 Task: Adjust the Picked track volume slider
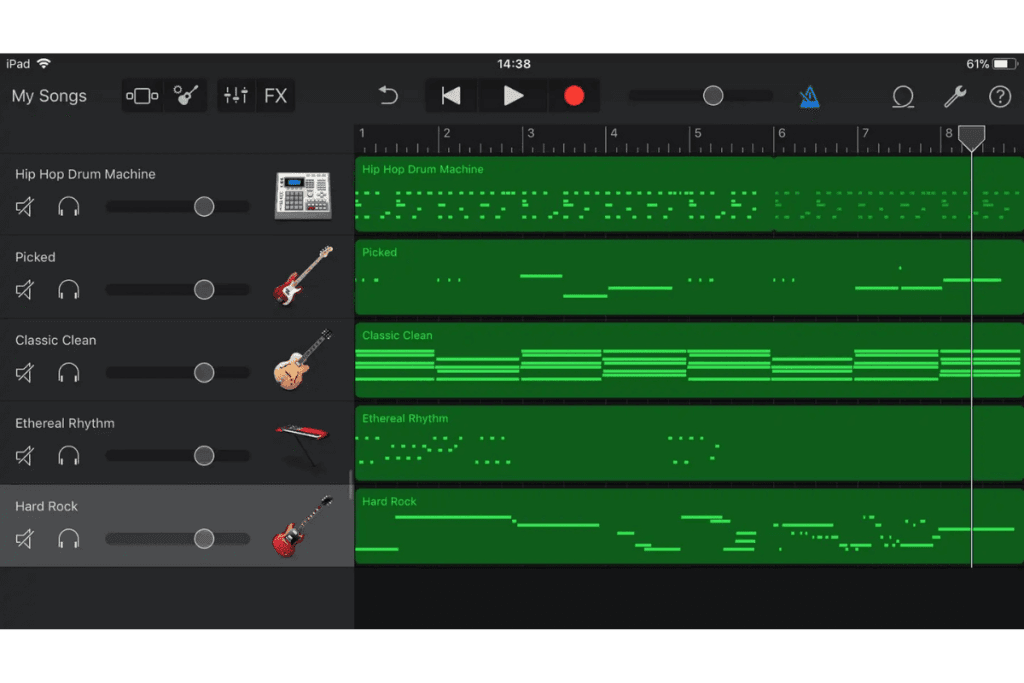pos(178,290)
